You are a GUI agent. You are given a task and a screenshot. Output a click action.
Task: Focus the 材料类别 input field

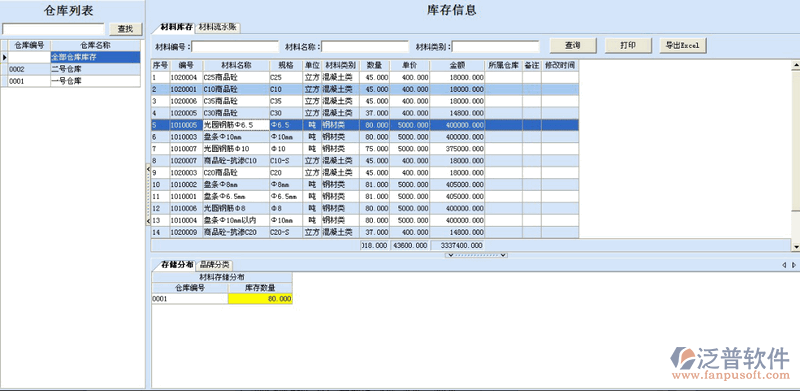pyautogui.click(x=496, y=47)
